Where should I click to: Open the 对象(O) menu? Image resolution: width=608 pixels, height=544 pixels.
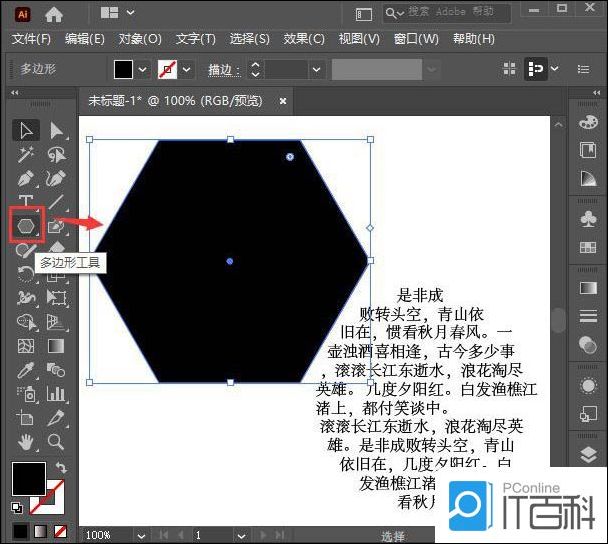coord(140,39)
